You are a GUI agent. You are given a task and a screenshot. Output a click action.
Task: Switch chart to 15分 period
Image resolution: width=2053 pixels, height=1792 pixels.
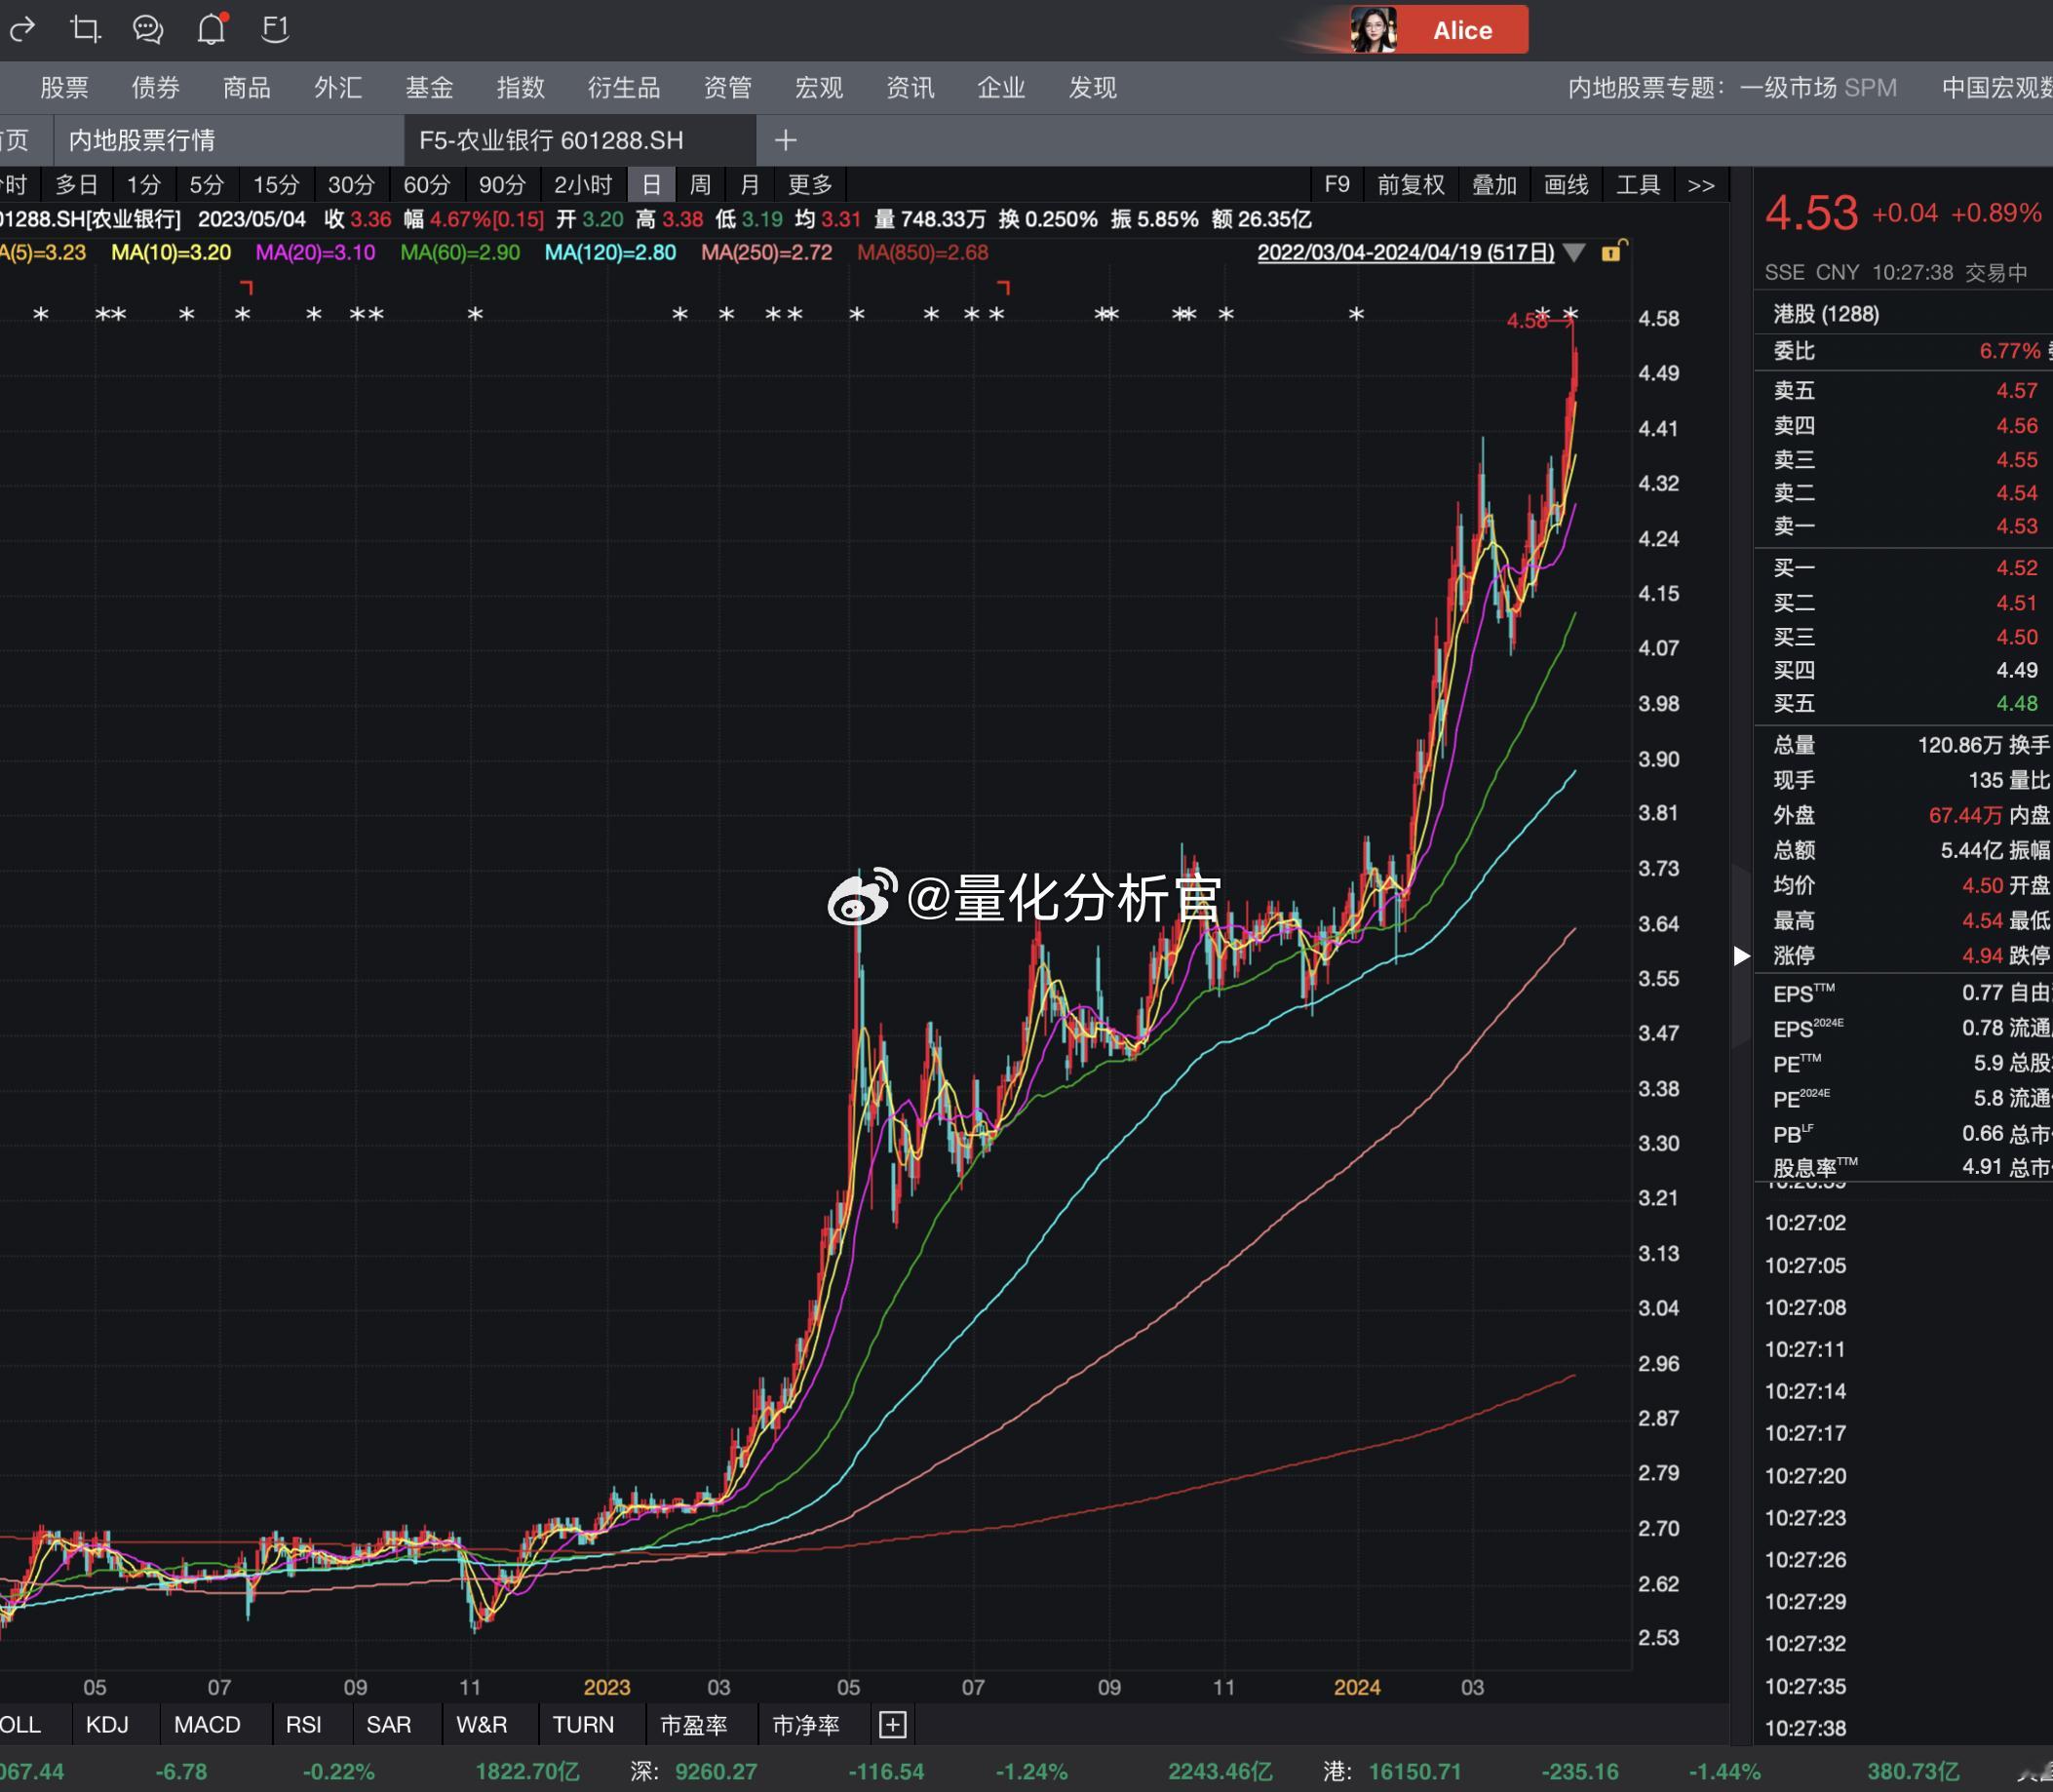pyautogui.click(x=276, y=185)
